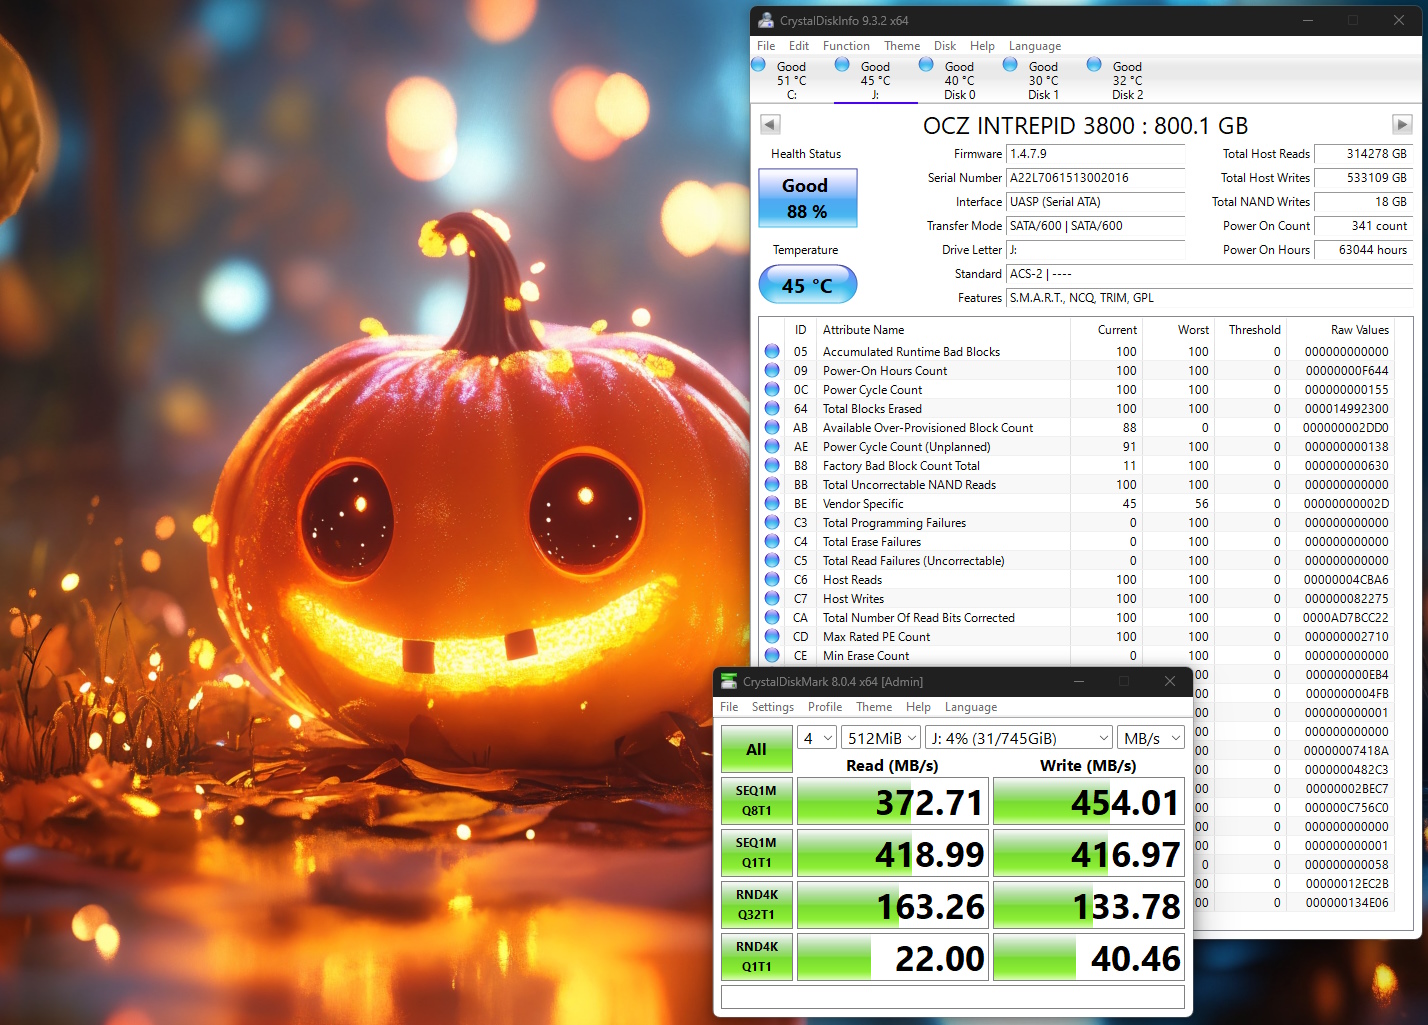This screenshot has height=1025, width=1428.
Task: Click status orb for Power-On Hours Count
Action: (x=772, y=370)
